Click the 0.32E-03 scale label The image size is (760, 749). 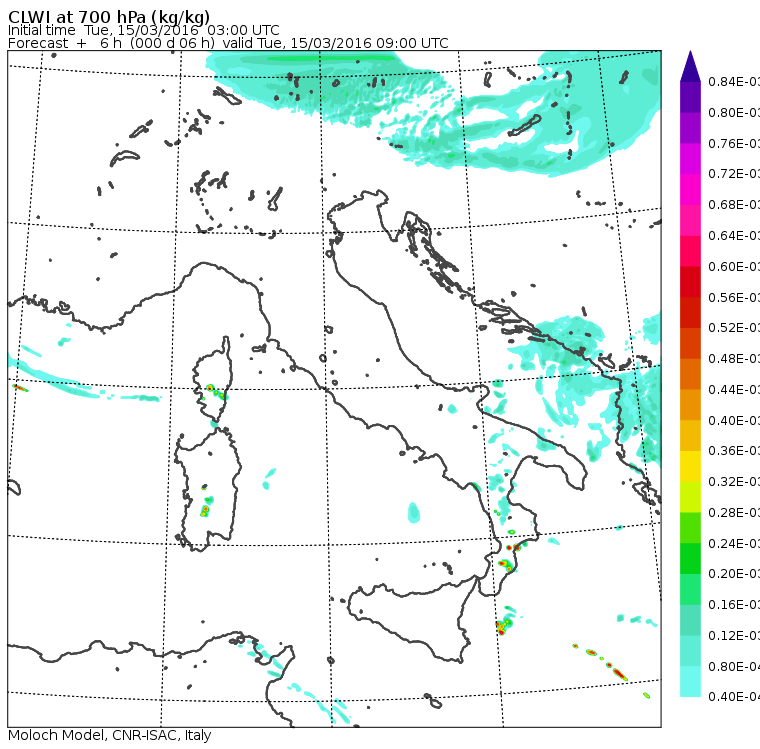pyautogui.click(x=734, y=482)
